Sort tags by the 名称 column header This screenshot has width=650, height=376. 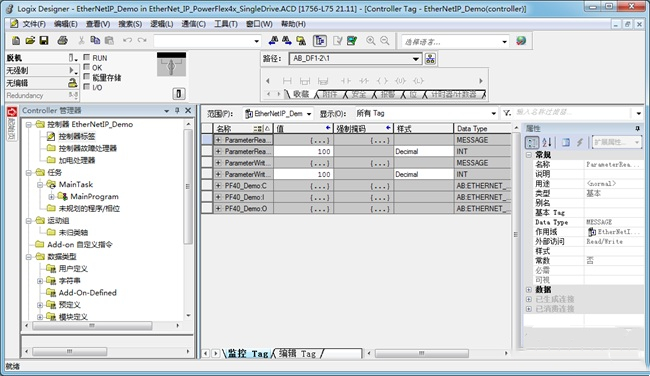243,129
